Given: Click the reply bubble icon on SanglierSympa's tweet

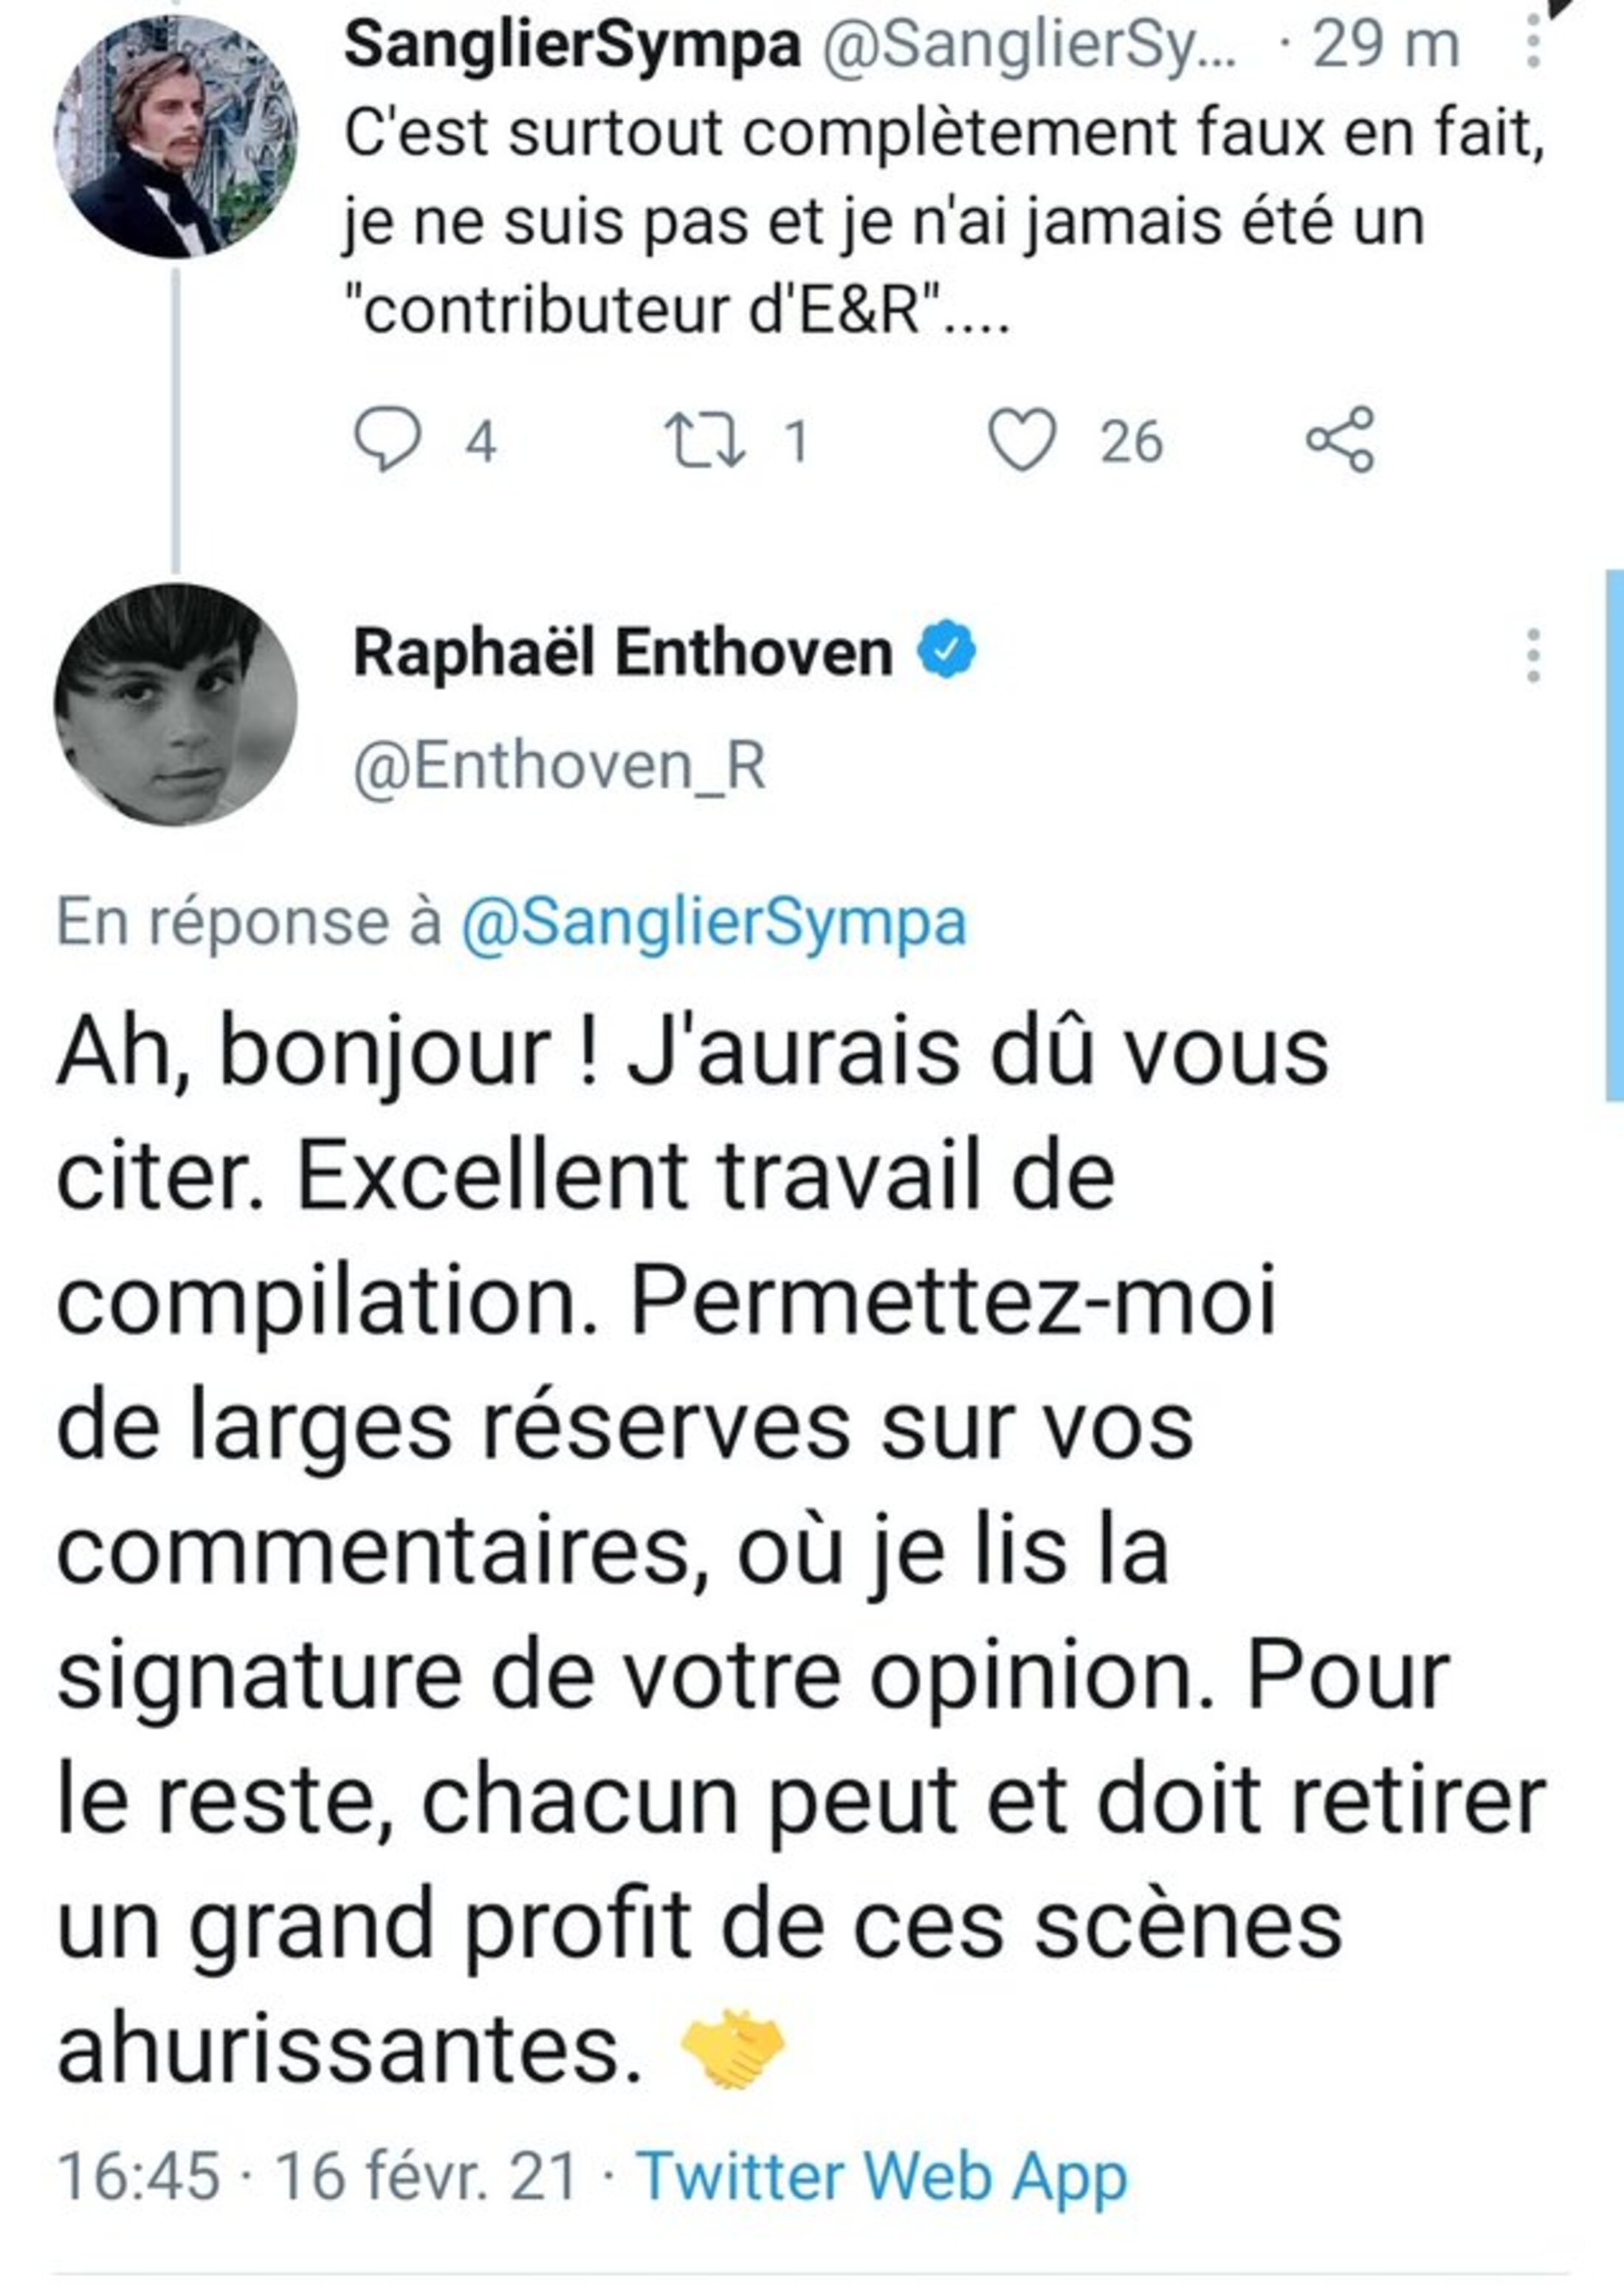Looking at the screenshot, I should click(387, 441).
